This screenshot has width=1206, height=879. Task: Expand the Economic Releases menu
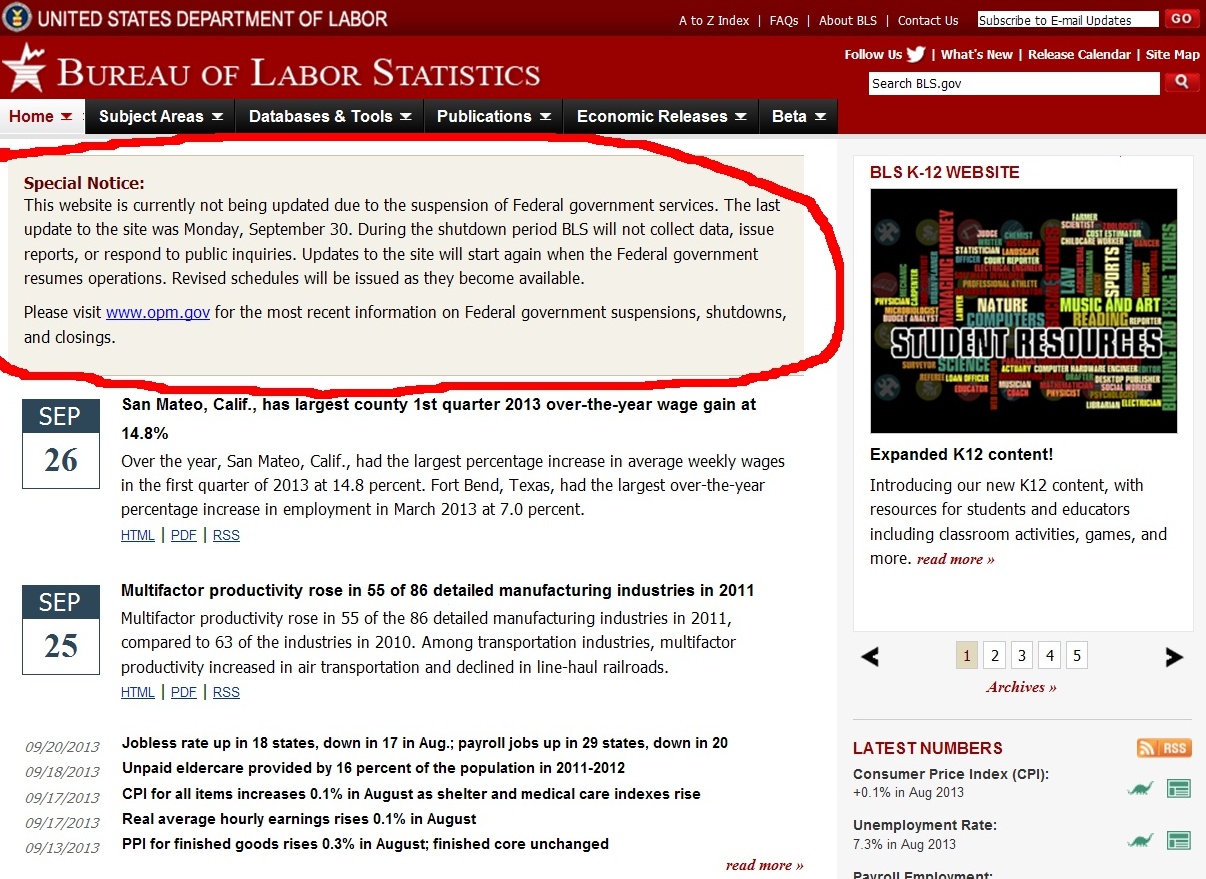(x=662, y=116)
